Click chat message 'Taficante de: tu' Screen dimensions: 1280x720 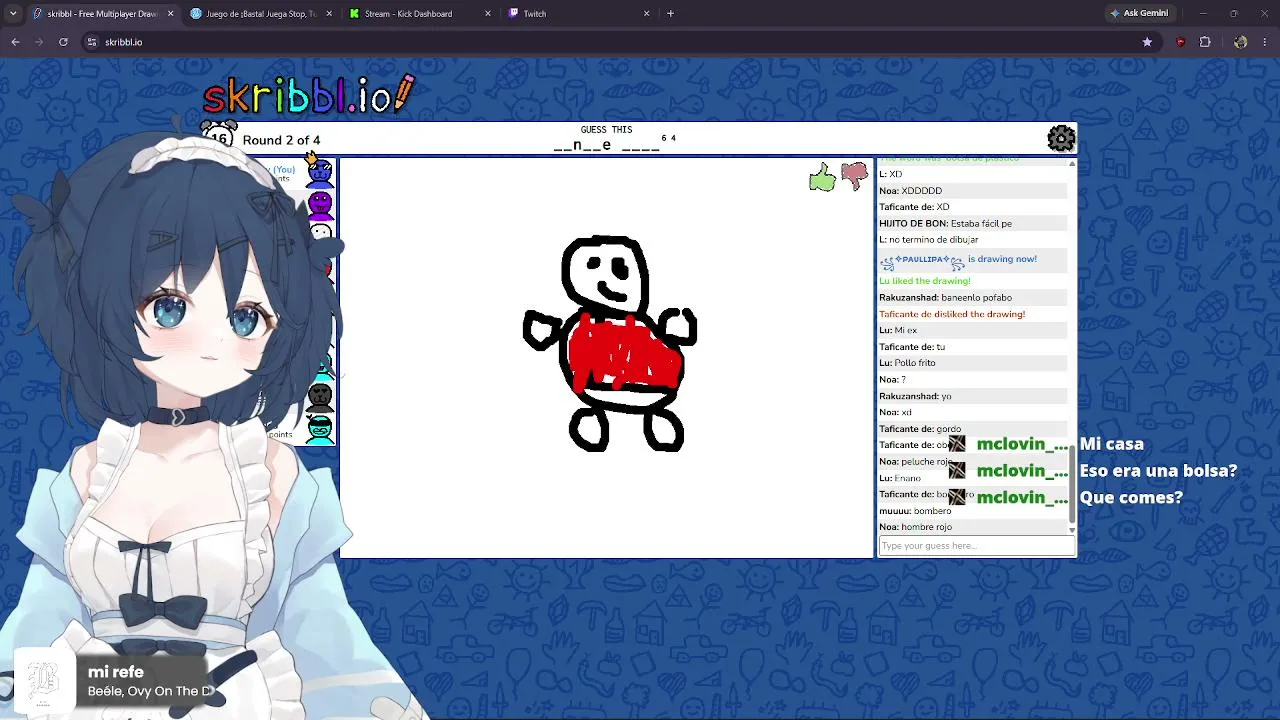(x=912, y=347)
